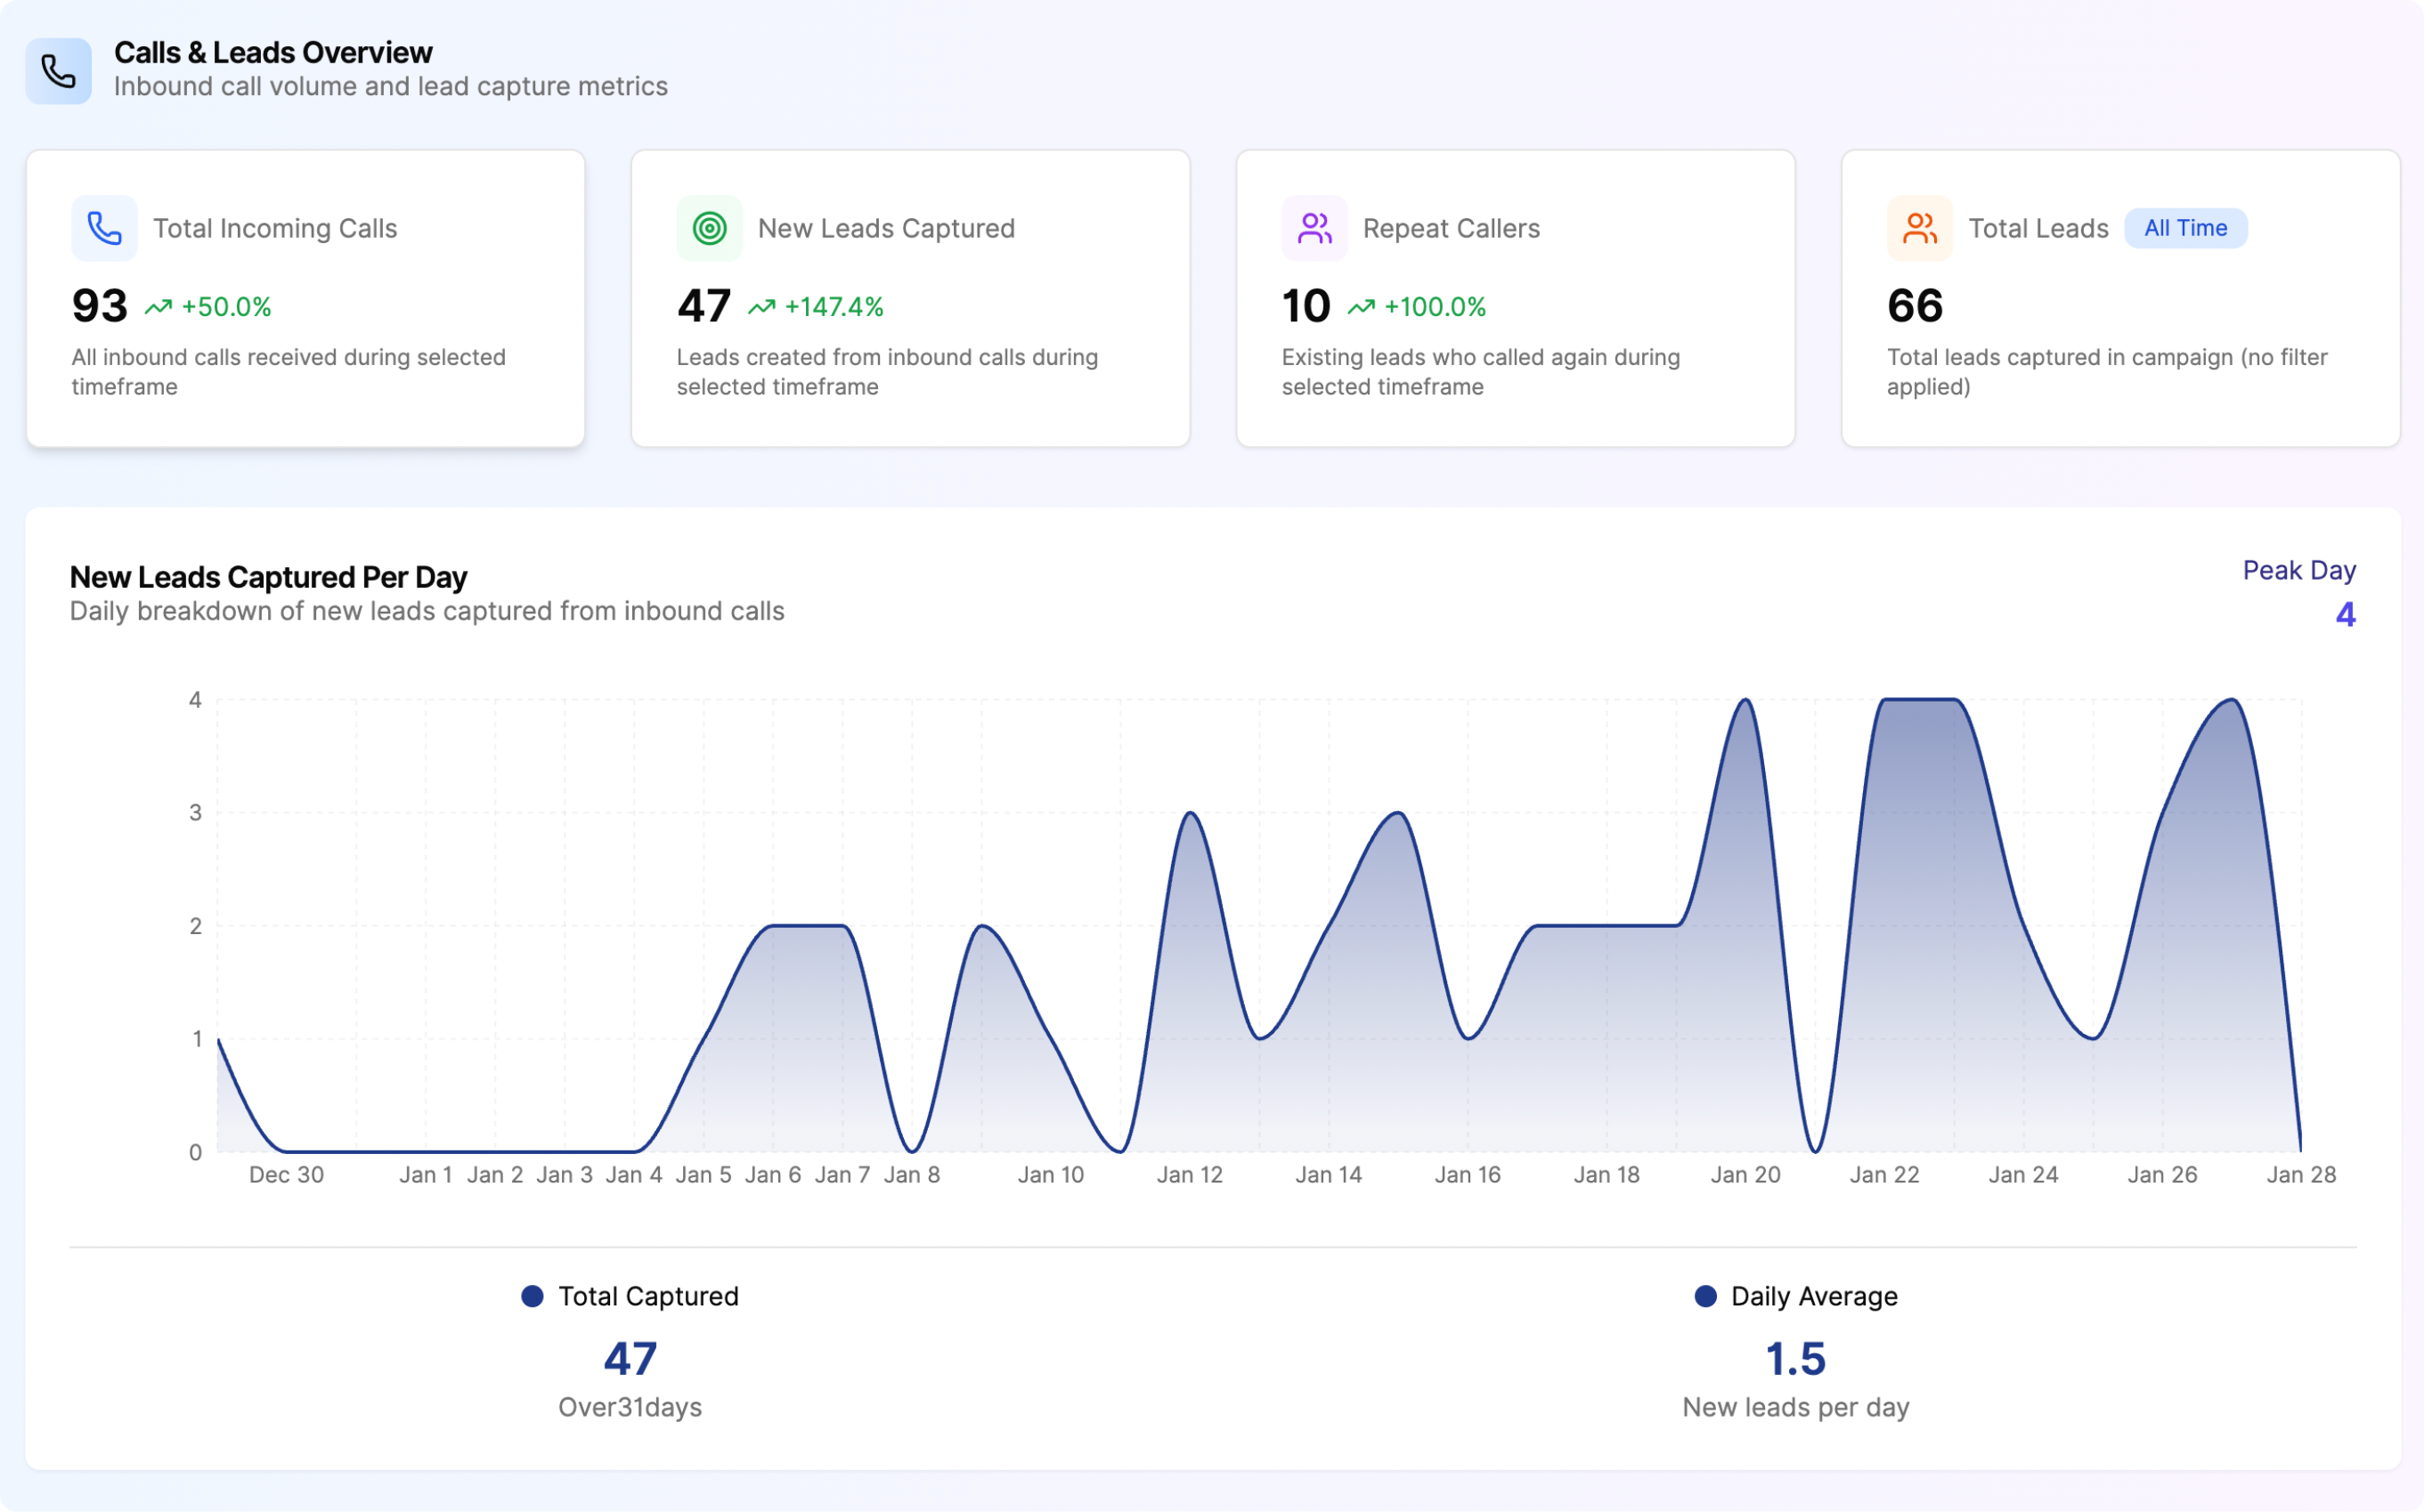This screenshot has height=1512, width=2424.
Task: Click the trend arrow next to +100.0%
Action: point(1361,307)
